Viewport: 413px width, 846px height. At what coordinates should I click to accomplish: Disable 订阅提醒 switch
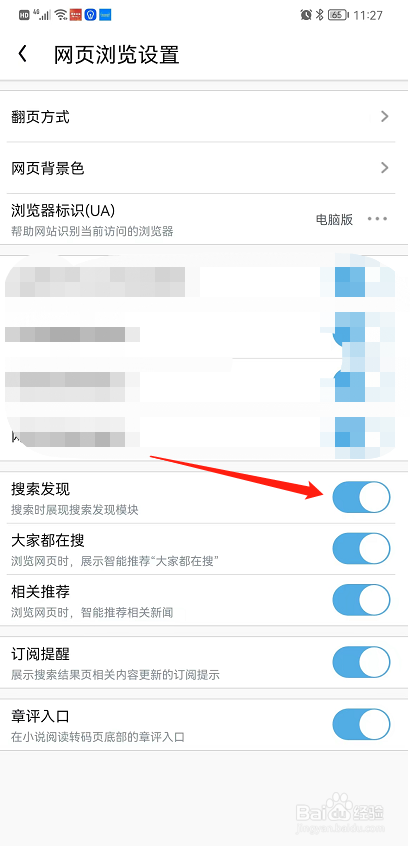click(x=361, y=662)
